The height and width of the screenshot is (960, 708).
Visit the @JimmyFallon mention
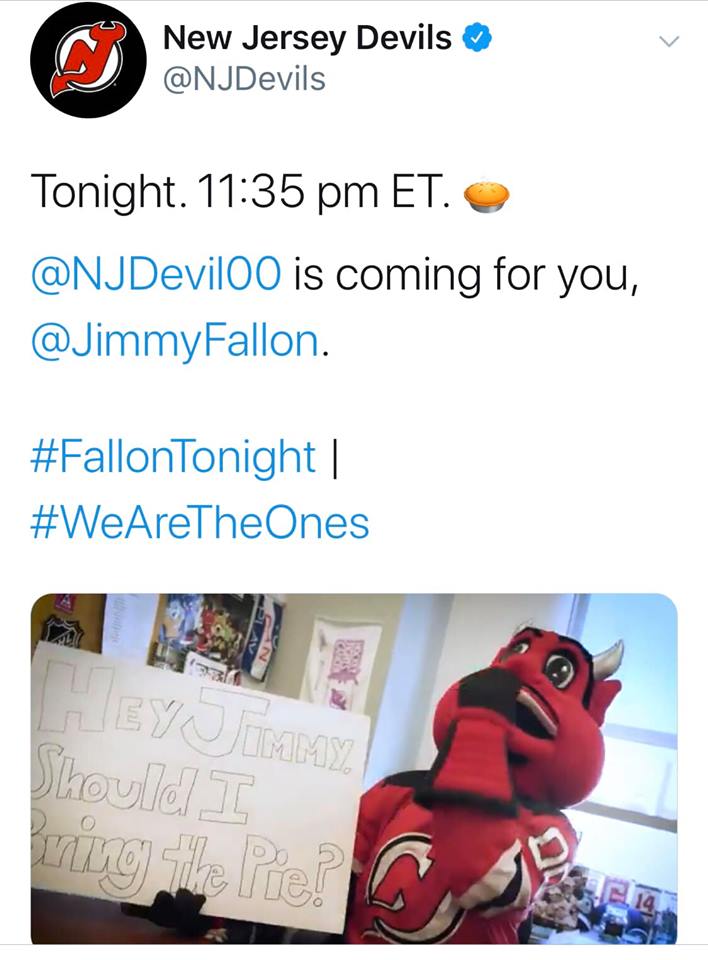177,343
